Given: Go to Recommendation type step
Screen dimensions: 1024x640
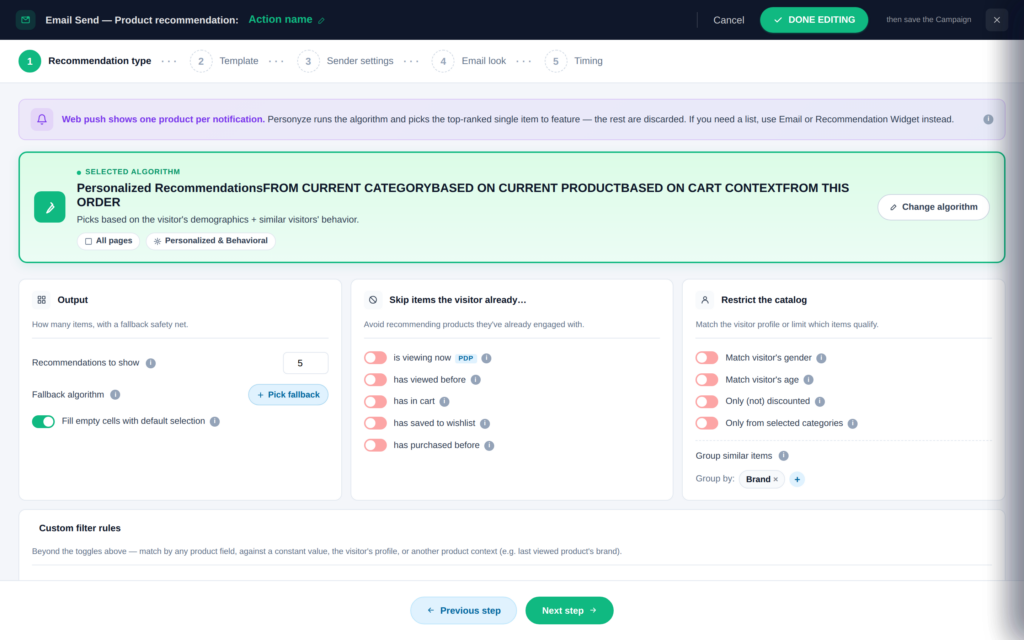Looking at the screenshot, I should 85,61.
